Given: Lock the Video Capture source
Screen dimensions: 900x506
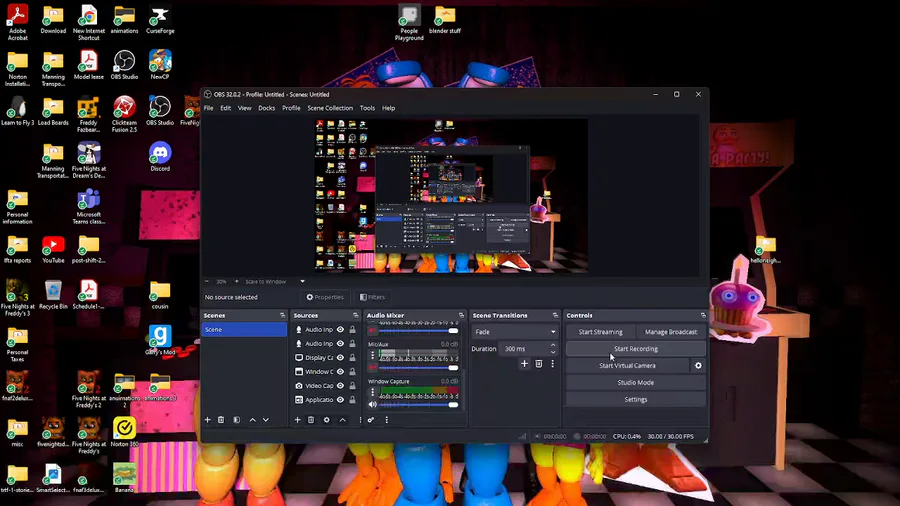Looking at the screenshot, I should [352, 386].
